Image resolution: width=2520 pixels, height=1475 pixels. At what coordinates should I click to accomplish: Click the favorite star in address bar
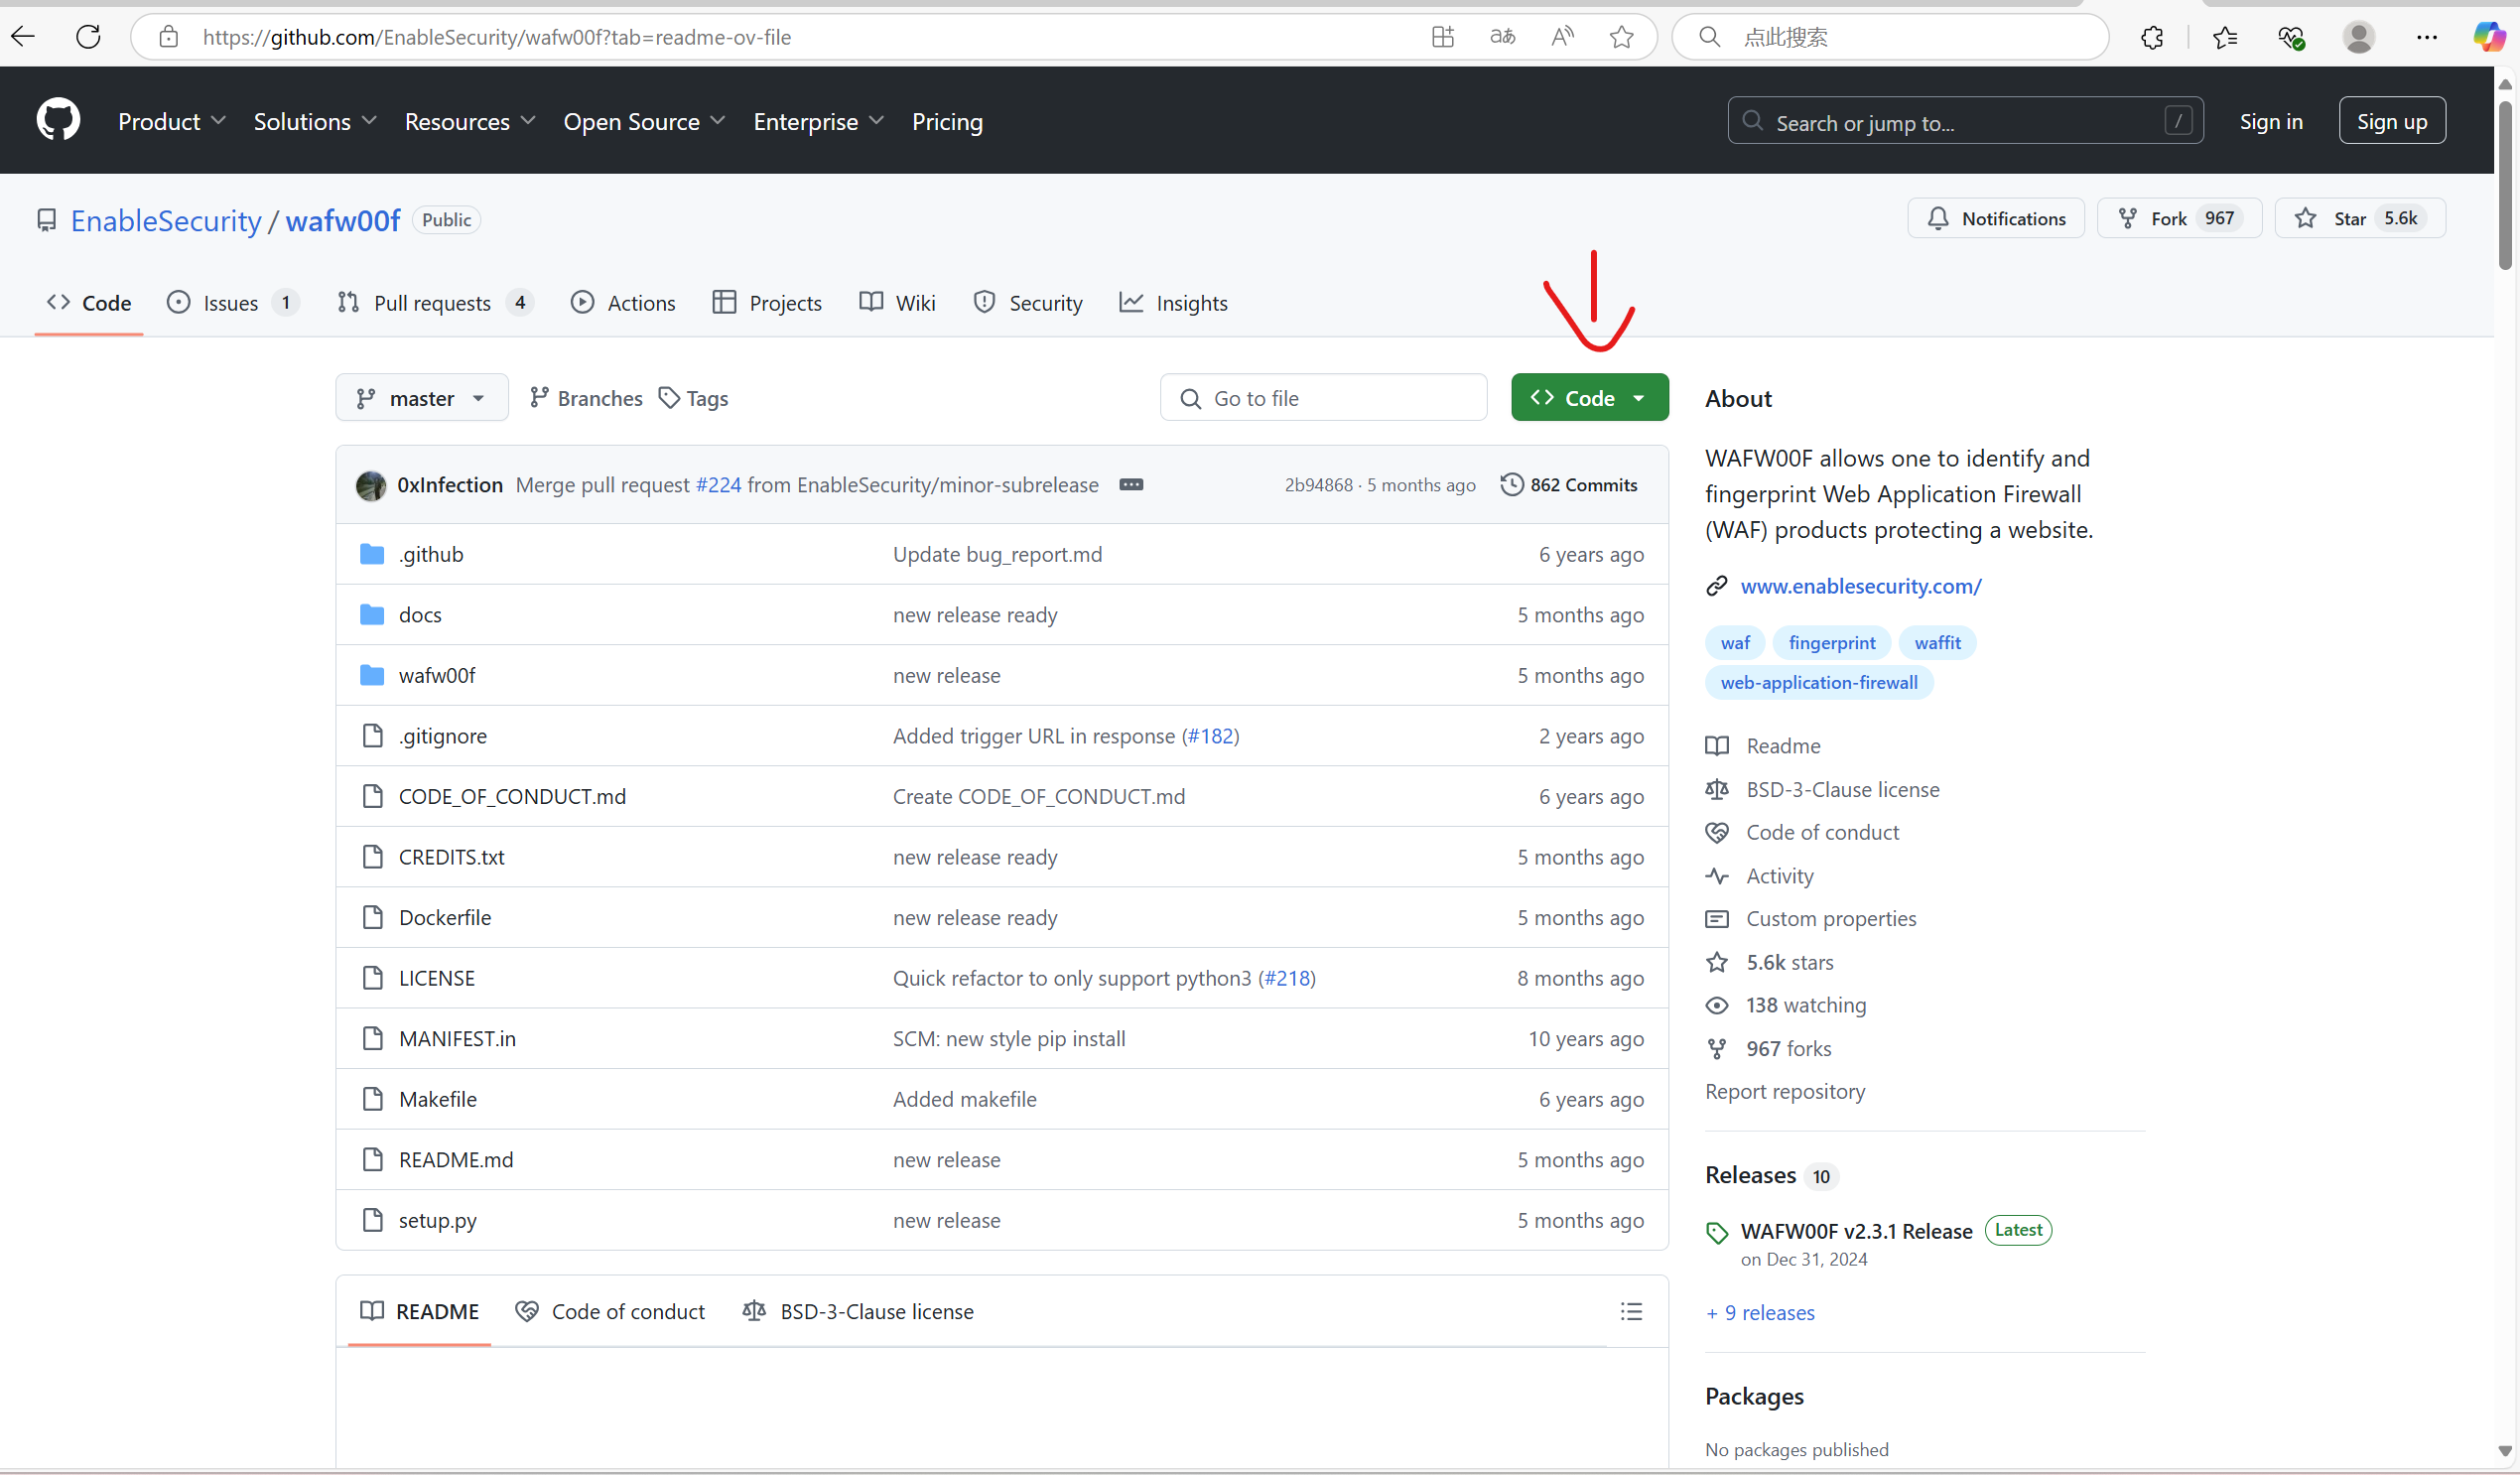tap(1621, 37)
